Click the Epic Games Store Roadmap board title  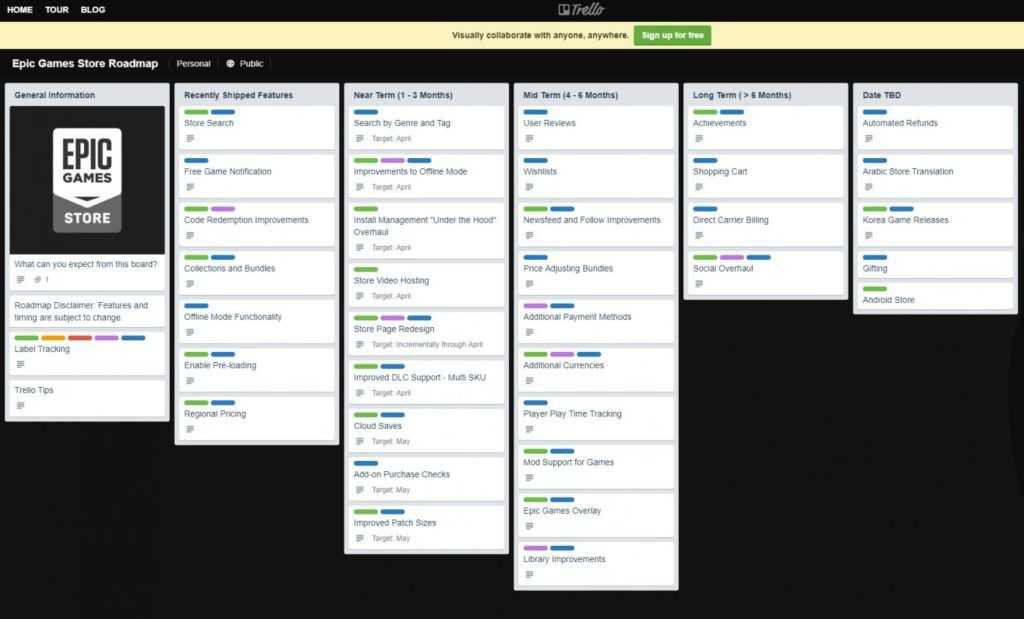pyautogui.click(x=85, y=63)
